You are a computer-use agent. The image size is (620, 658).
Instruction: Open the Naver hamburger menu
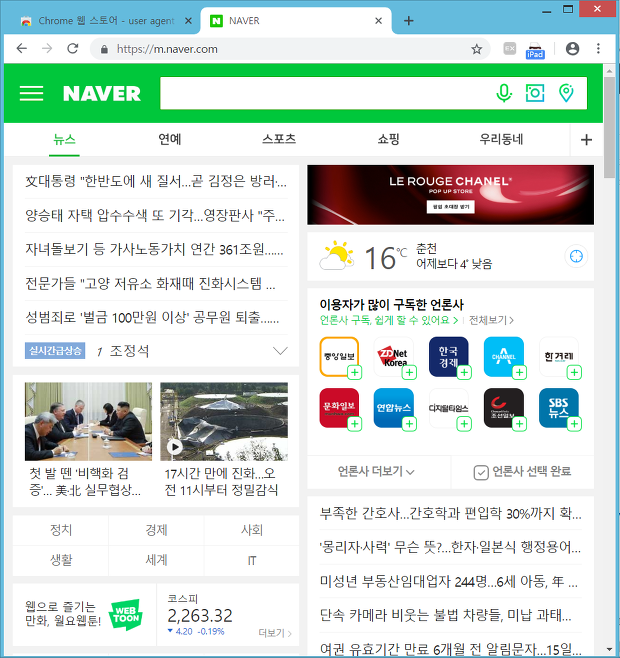click(31, 93)
